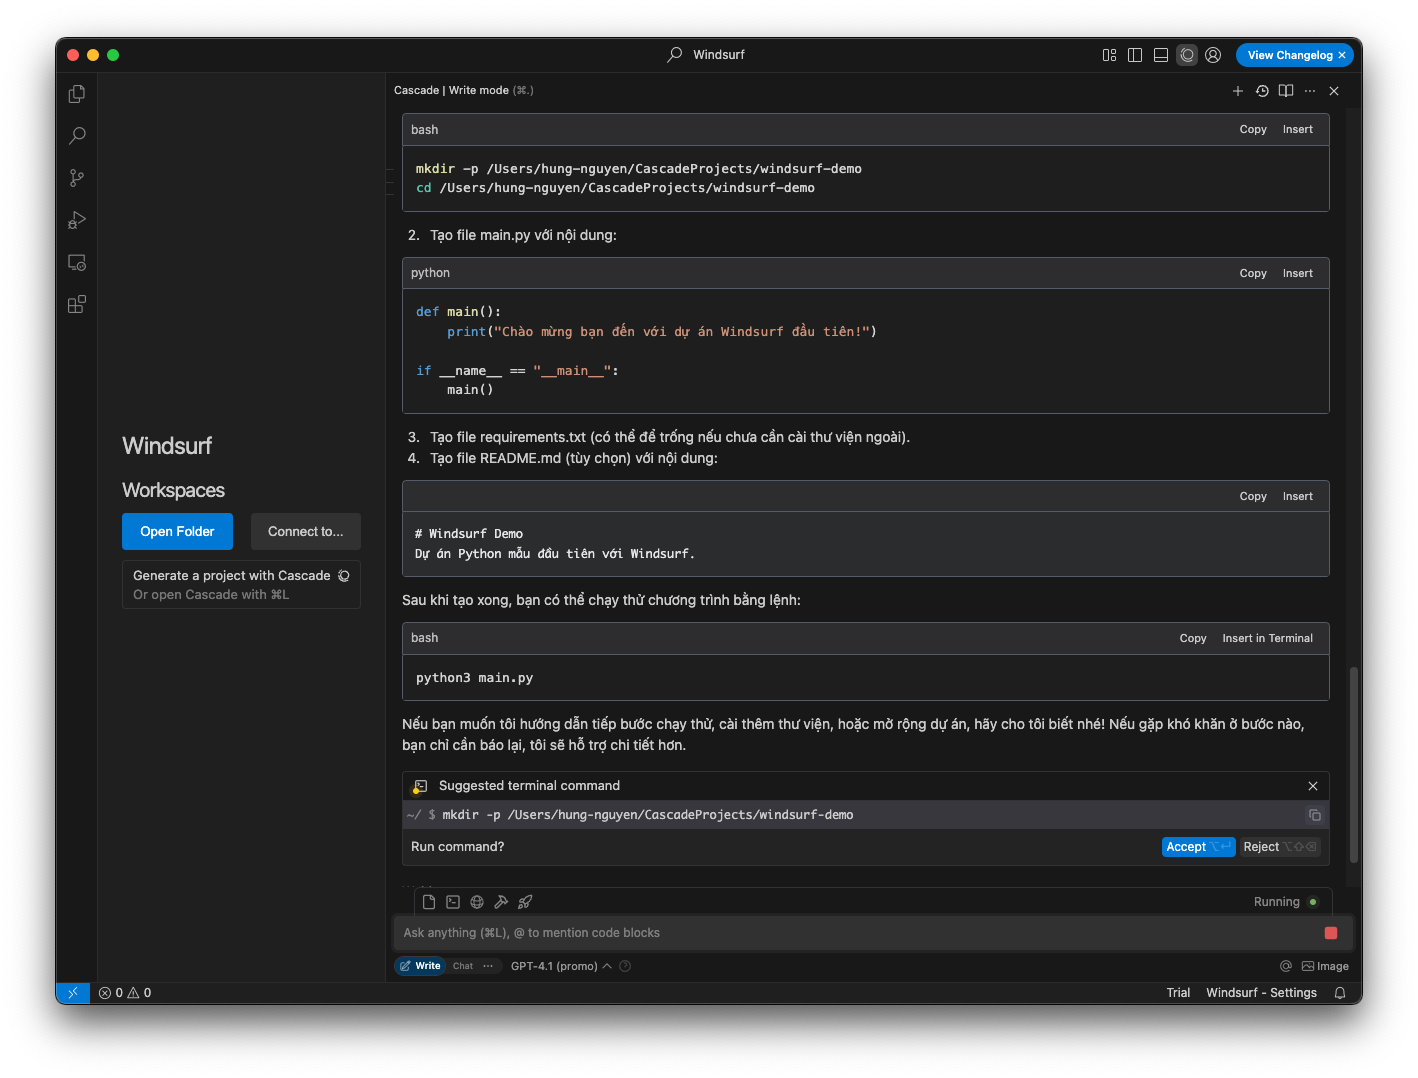Open Cascade conversation history icon
Image resolution: width=1418 pixels, height=1078 pixels.
(x=1262, y=91)
